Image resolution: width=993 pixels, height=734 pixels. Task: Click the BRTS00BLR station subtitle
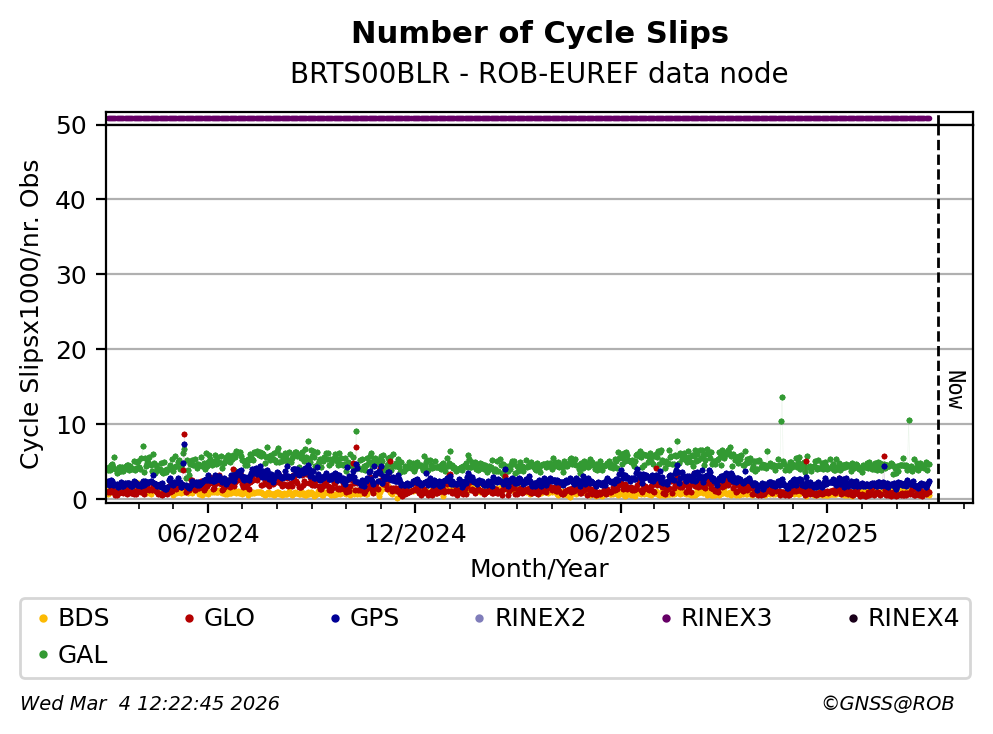(539, 74)
